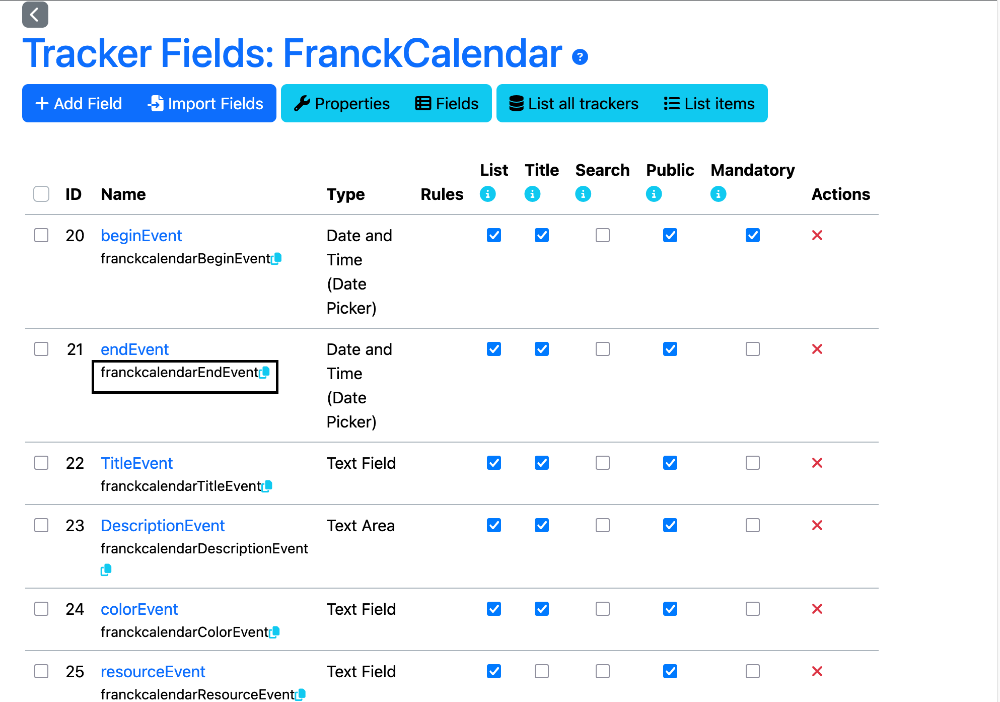Open help icon next to FranckCalendar title
Image resolution: width=1000 pixels, height=702 pixels.
click(580, 57)
